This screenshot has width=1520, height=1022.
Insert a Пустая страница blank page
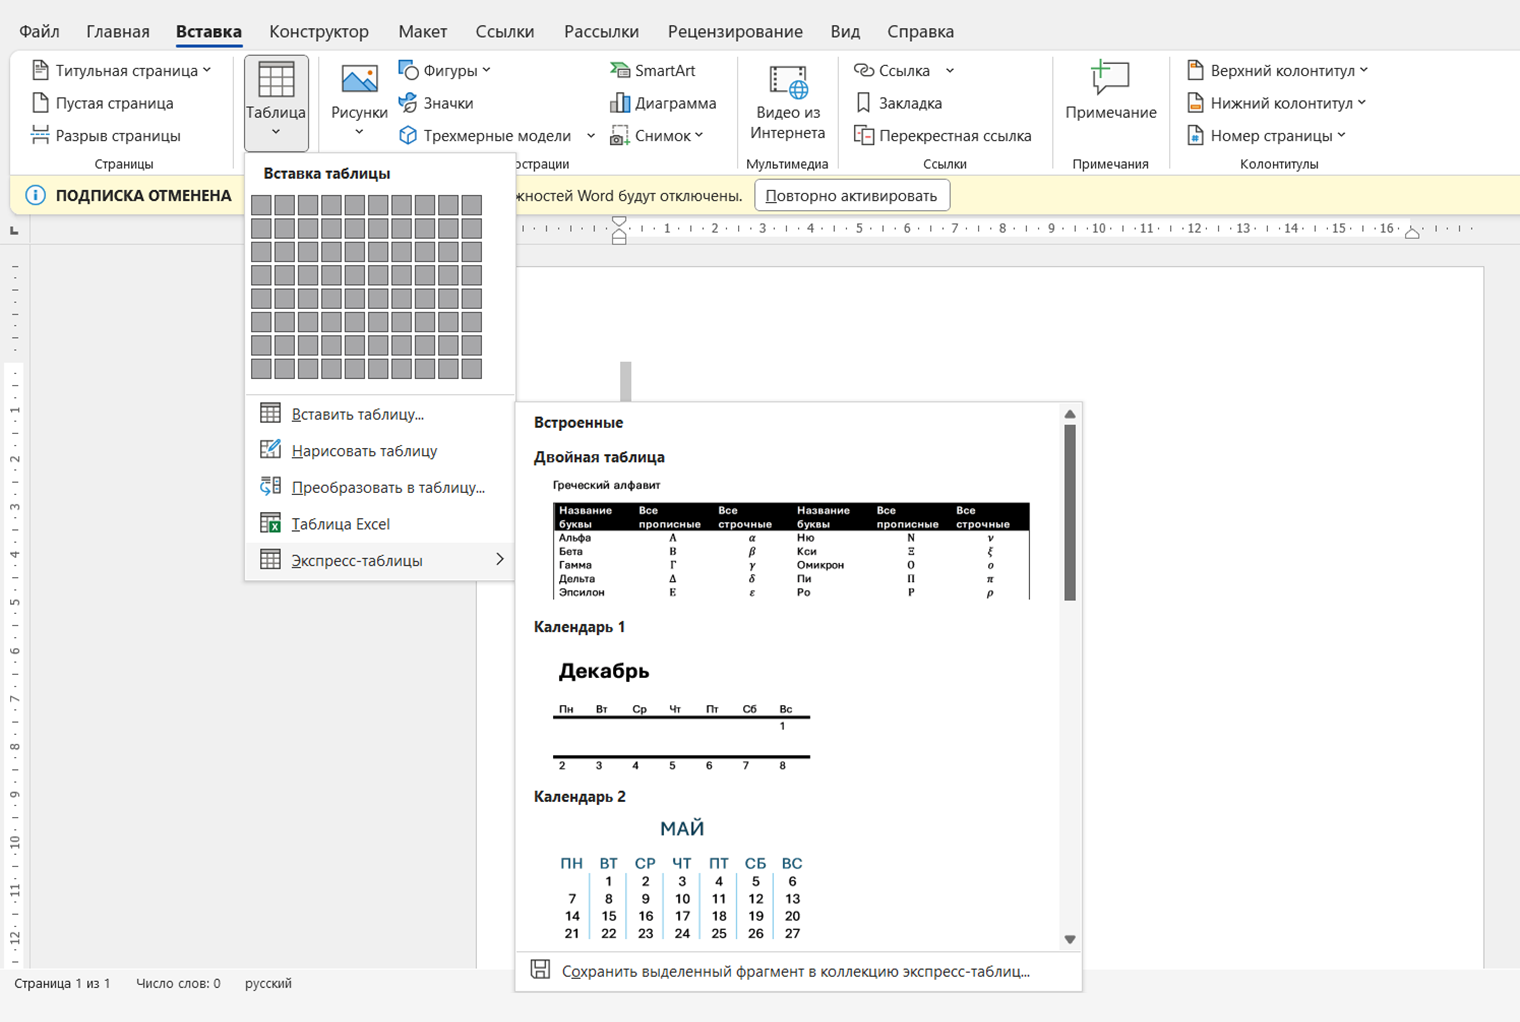pos(103,103)
